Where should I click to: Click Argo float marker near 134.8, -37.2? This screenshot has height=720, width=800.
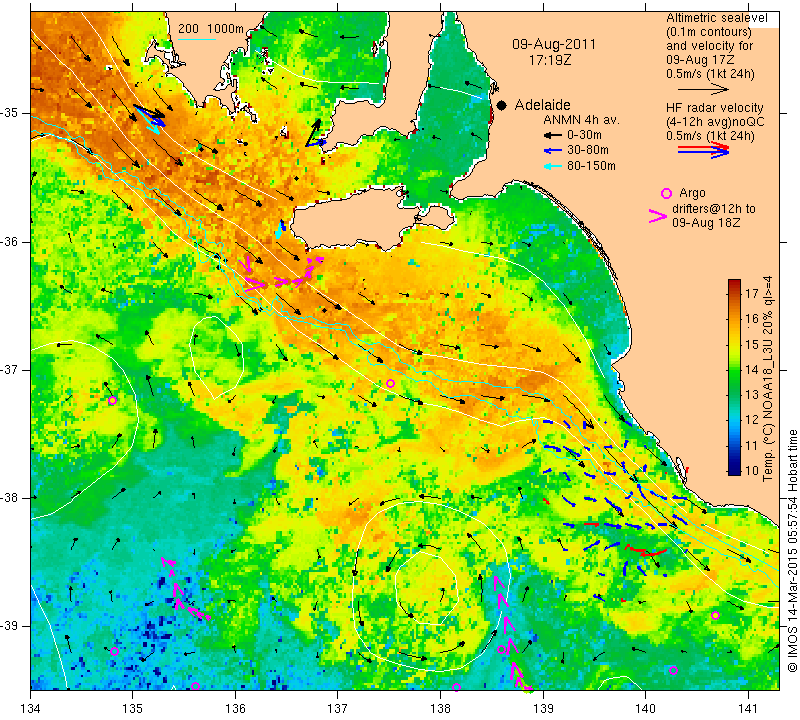112,401
